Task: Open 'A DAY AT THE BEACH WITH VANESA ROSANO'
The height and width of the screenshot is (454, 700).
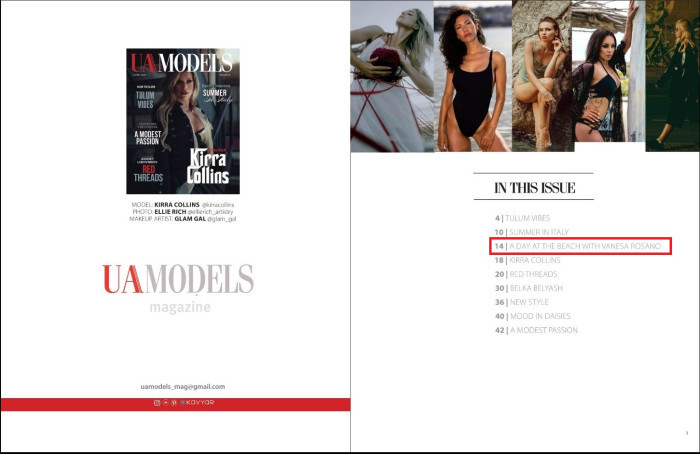Action: (x=585, y=246)
